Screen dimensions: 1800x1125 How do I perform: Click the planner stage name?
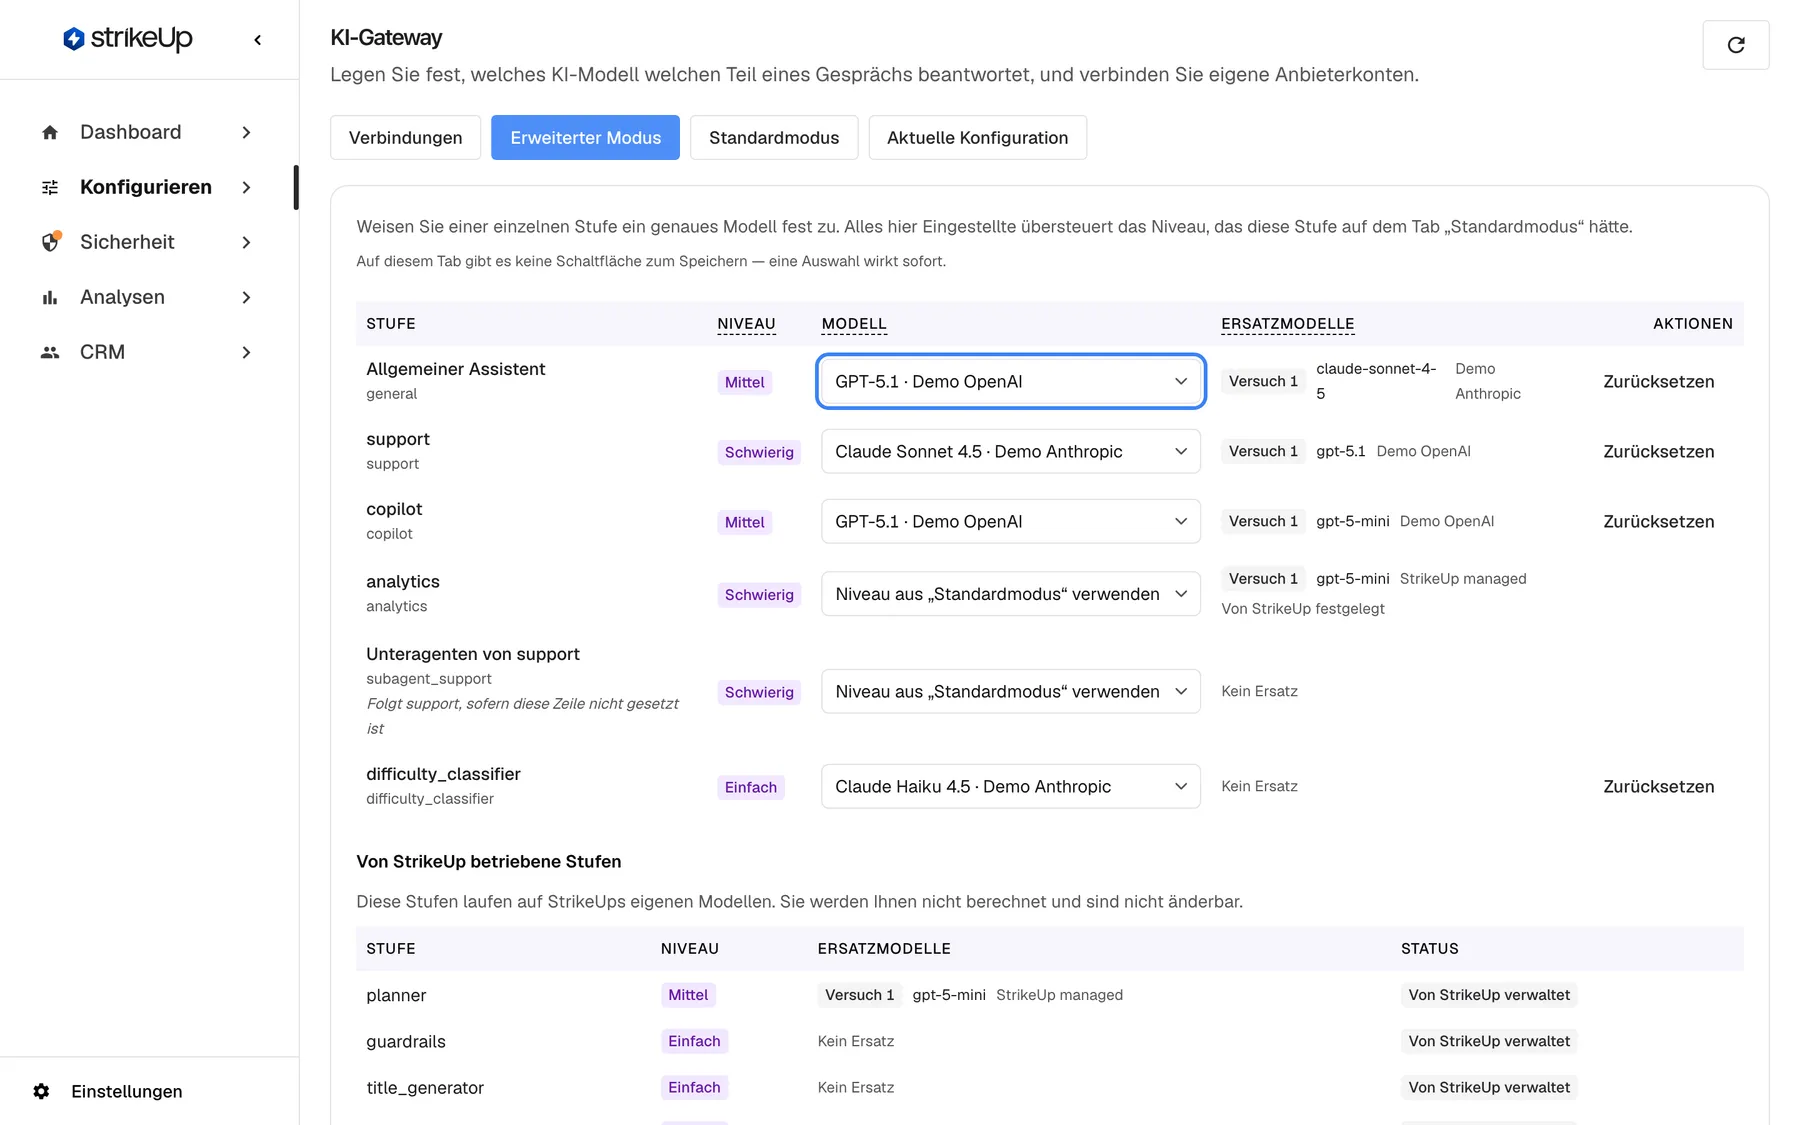coord(396,995)
